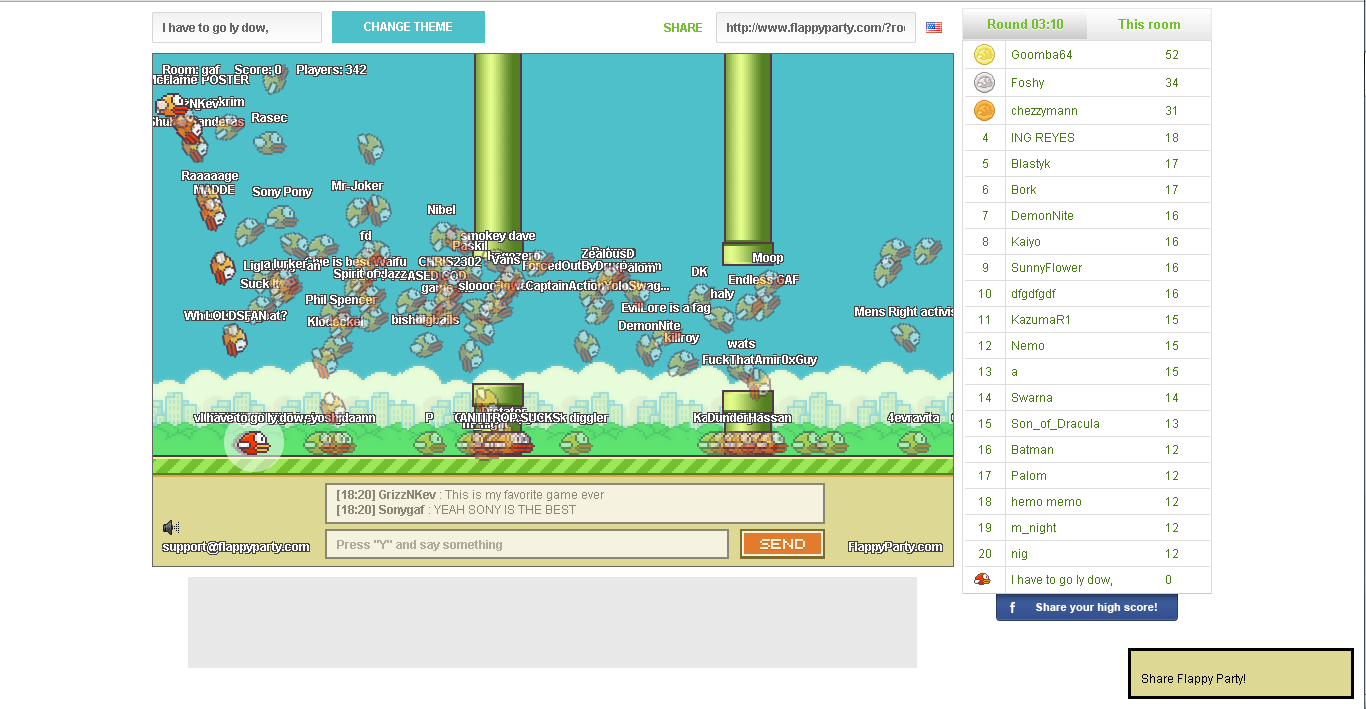Switch to the Round 03:10 tab

pyautogui.click(x=1025, y=24)
